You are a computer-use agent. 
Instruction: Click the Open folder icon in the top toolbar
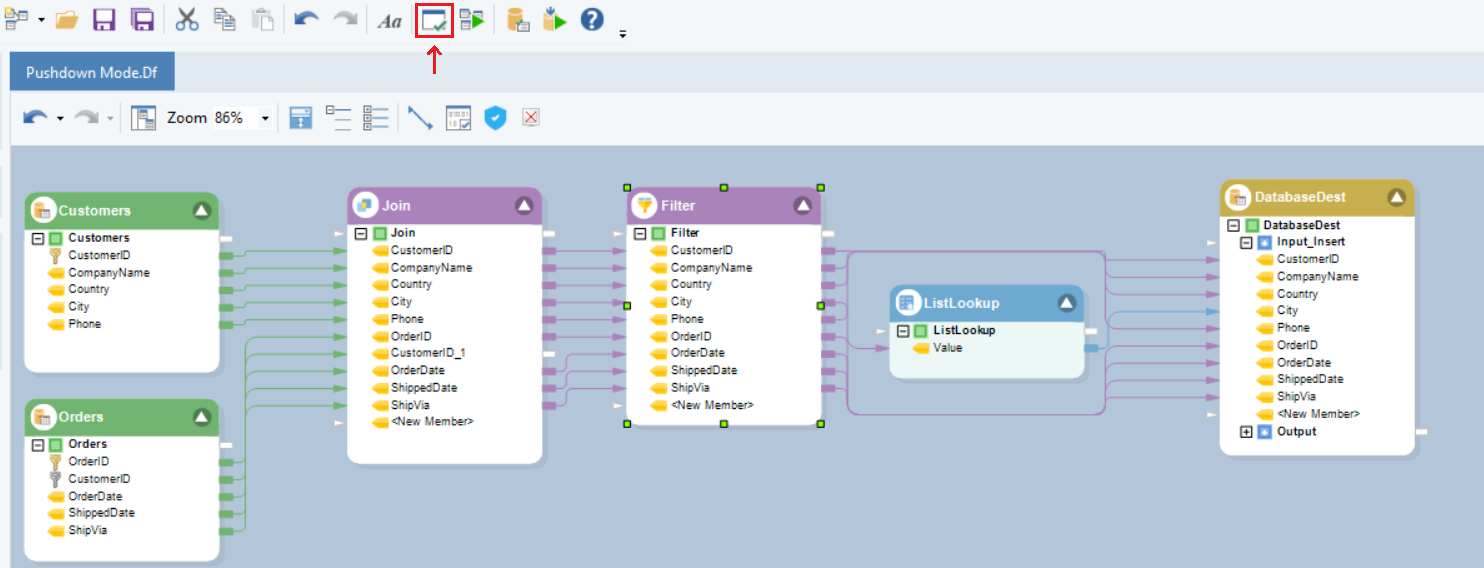pos(67,20)
